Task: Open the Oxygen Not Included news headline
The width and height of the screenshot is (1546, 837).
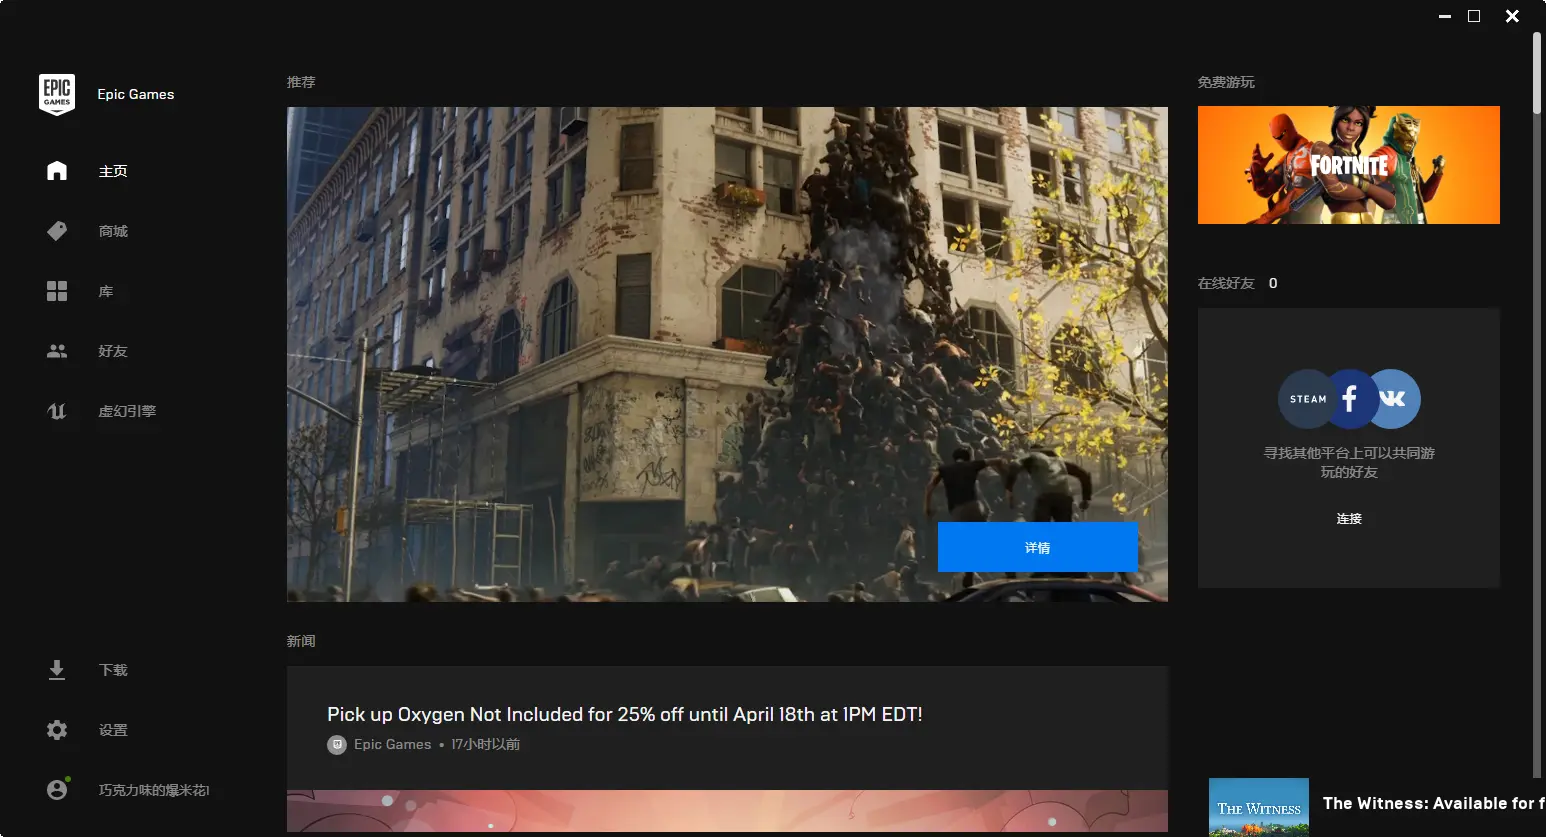Action: click(625, 714)
